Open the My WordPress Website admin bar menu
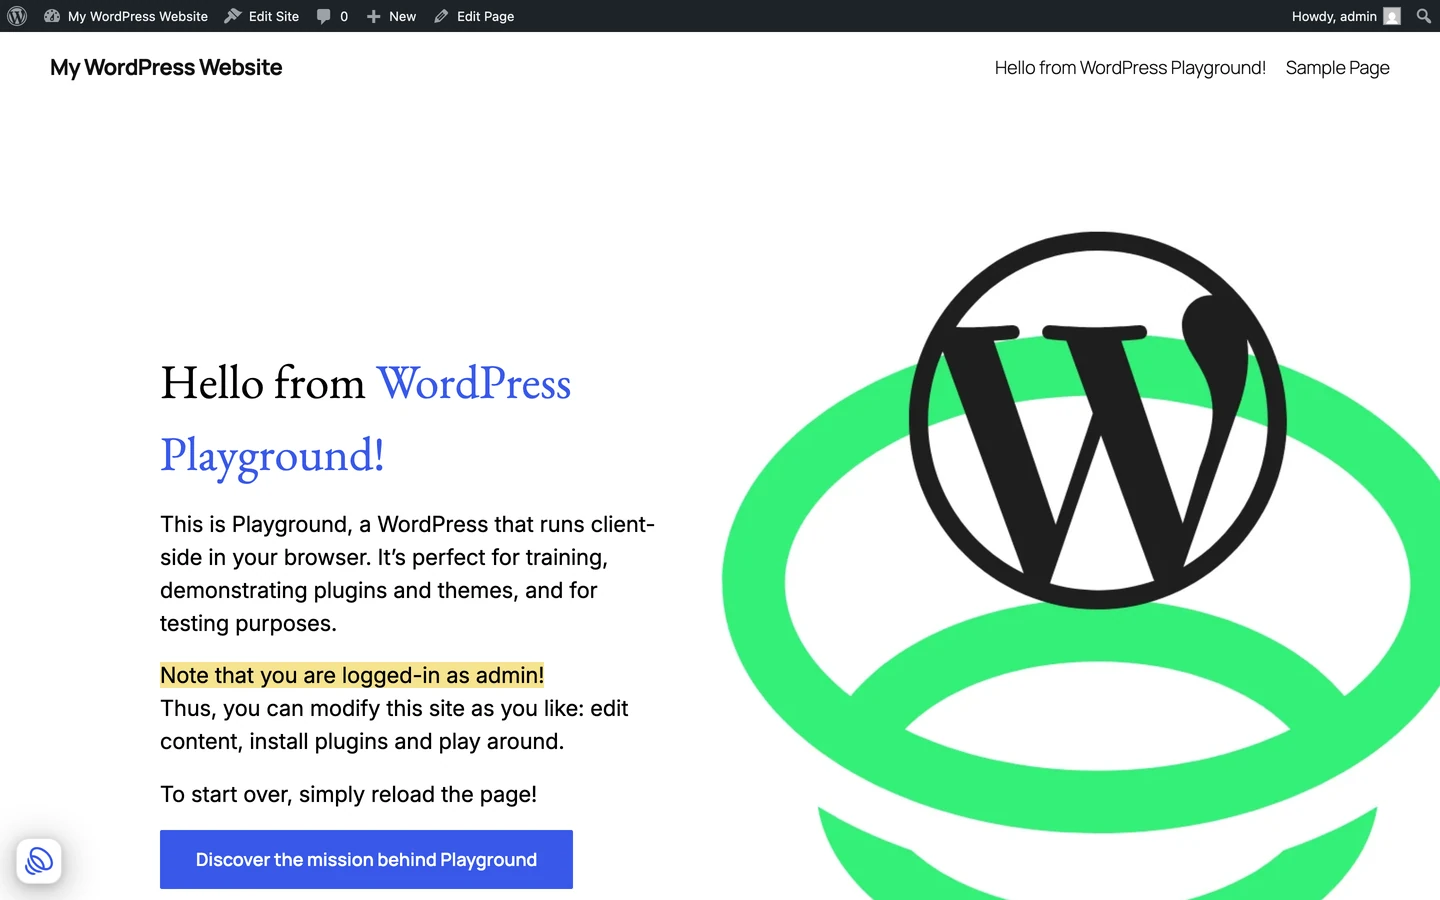The width and height of the screenshot is (1440, 900). [x=127, y=16]
